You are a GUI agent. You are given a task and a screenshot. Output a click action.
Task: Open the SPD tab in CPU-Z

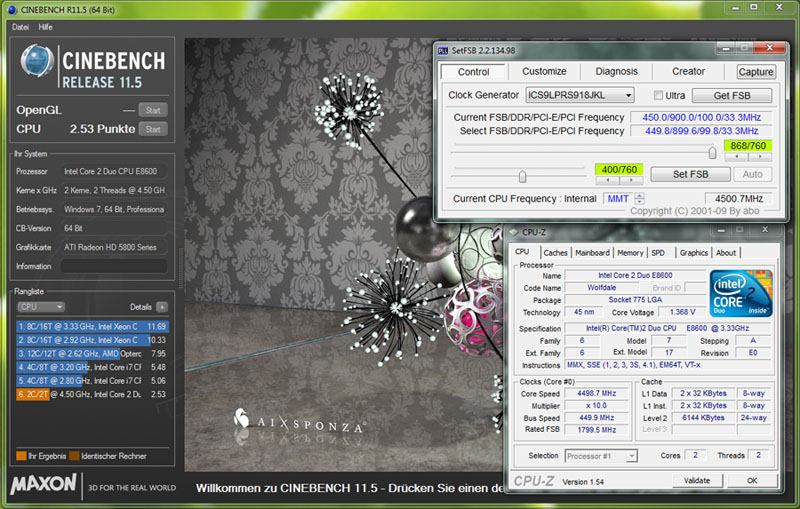[658, 252]
